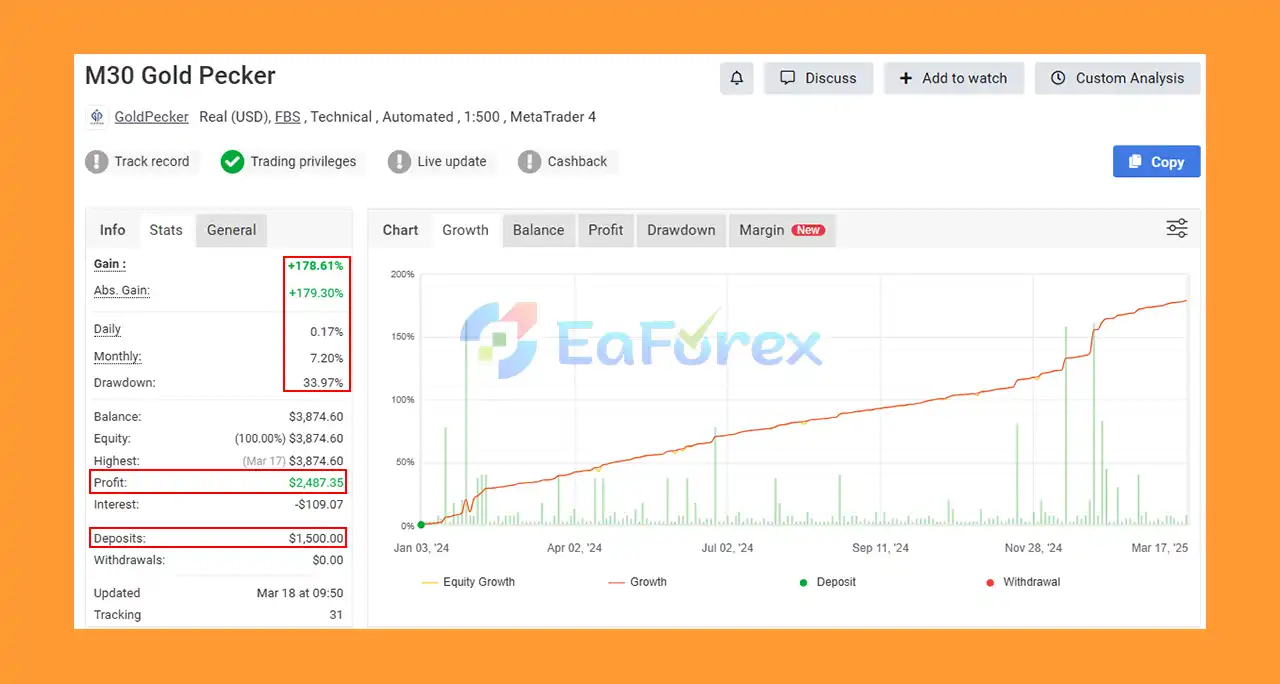This screenshot has height=684, width=1280.
Task: Select the Balance chart tab
Action: tap(538, 230)
